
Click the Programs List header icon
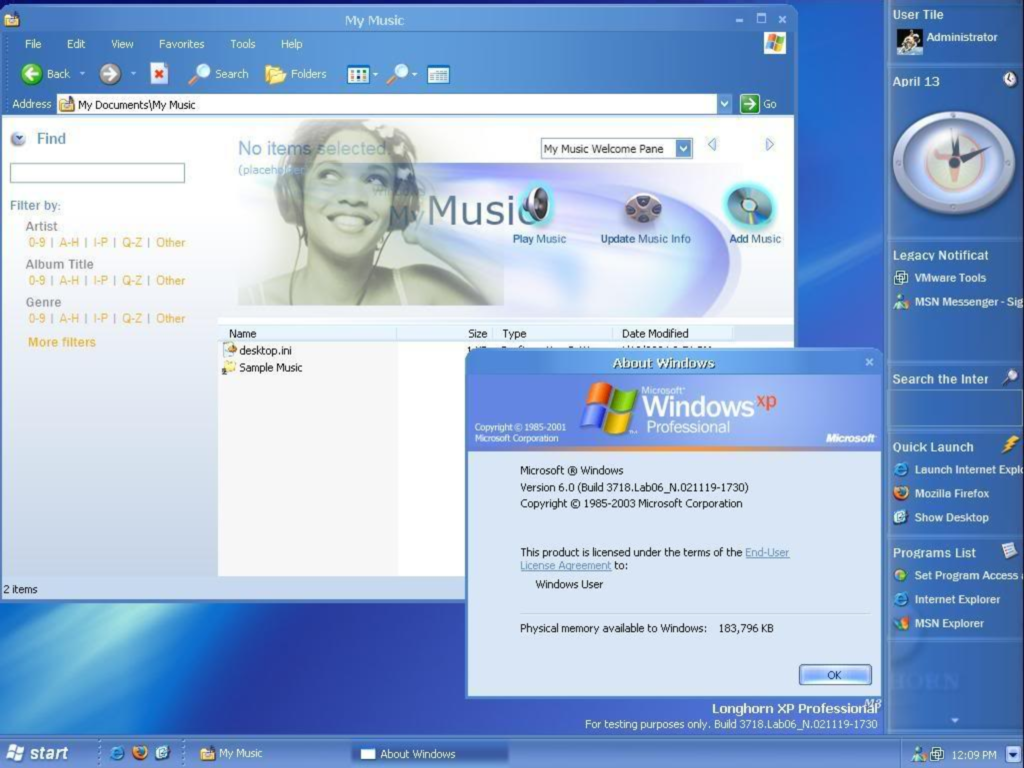point(1010,551)
